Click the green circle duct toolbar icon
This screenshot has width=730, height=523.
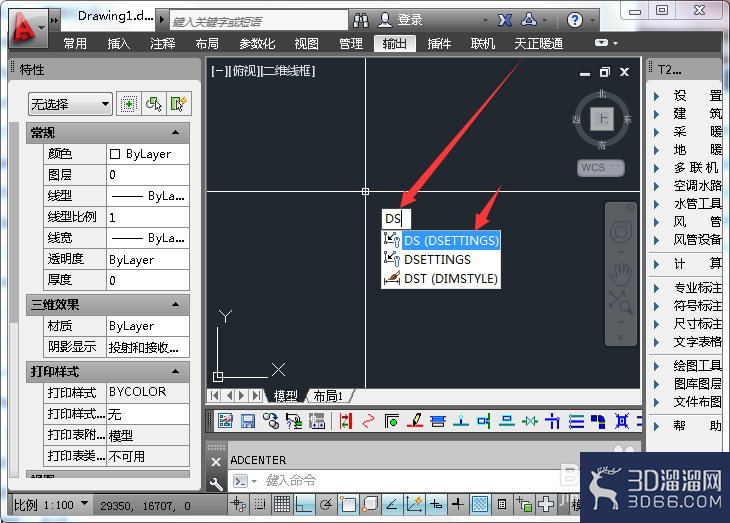[392, 421]
